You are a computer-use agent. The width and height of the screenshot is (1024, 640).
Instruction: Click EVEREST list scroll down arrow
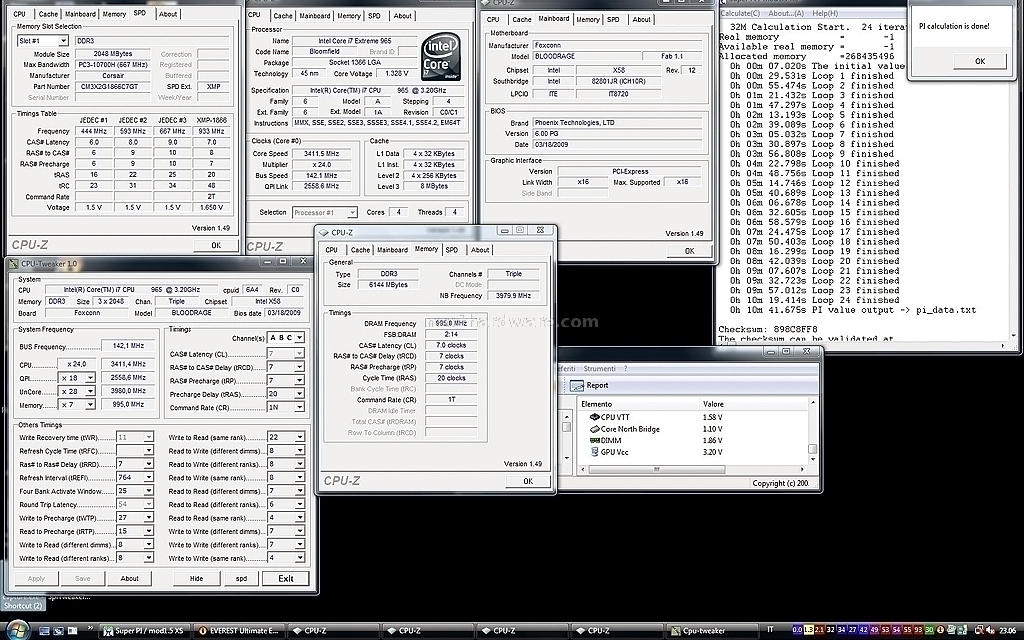click(x=812, y=459)
